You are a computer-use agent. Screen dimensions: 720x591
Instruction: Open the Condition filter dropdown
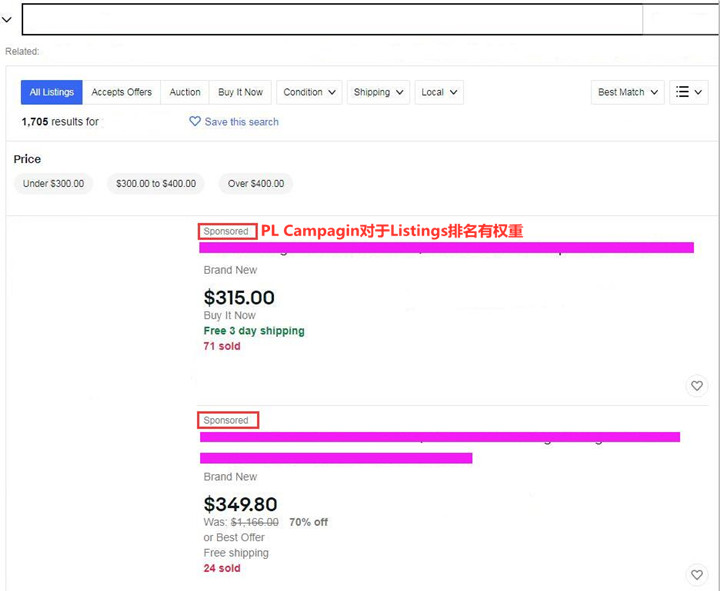coord(311,92)
